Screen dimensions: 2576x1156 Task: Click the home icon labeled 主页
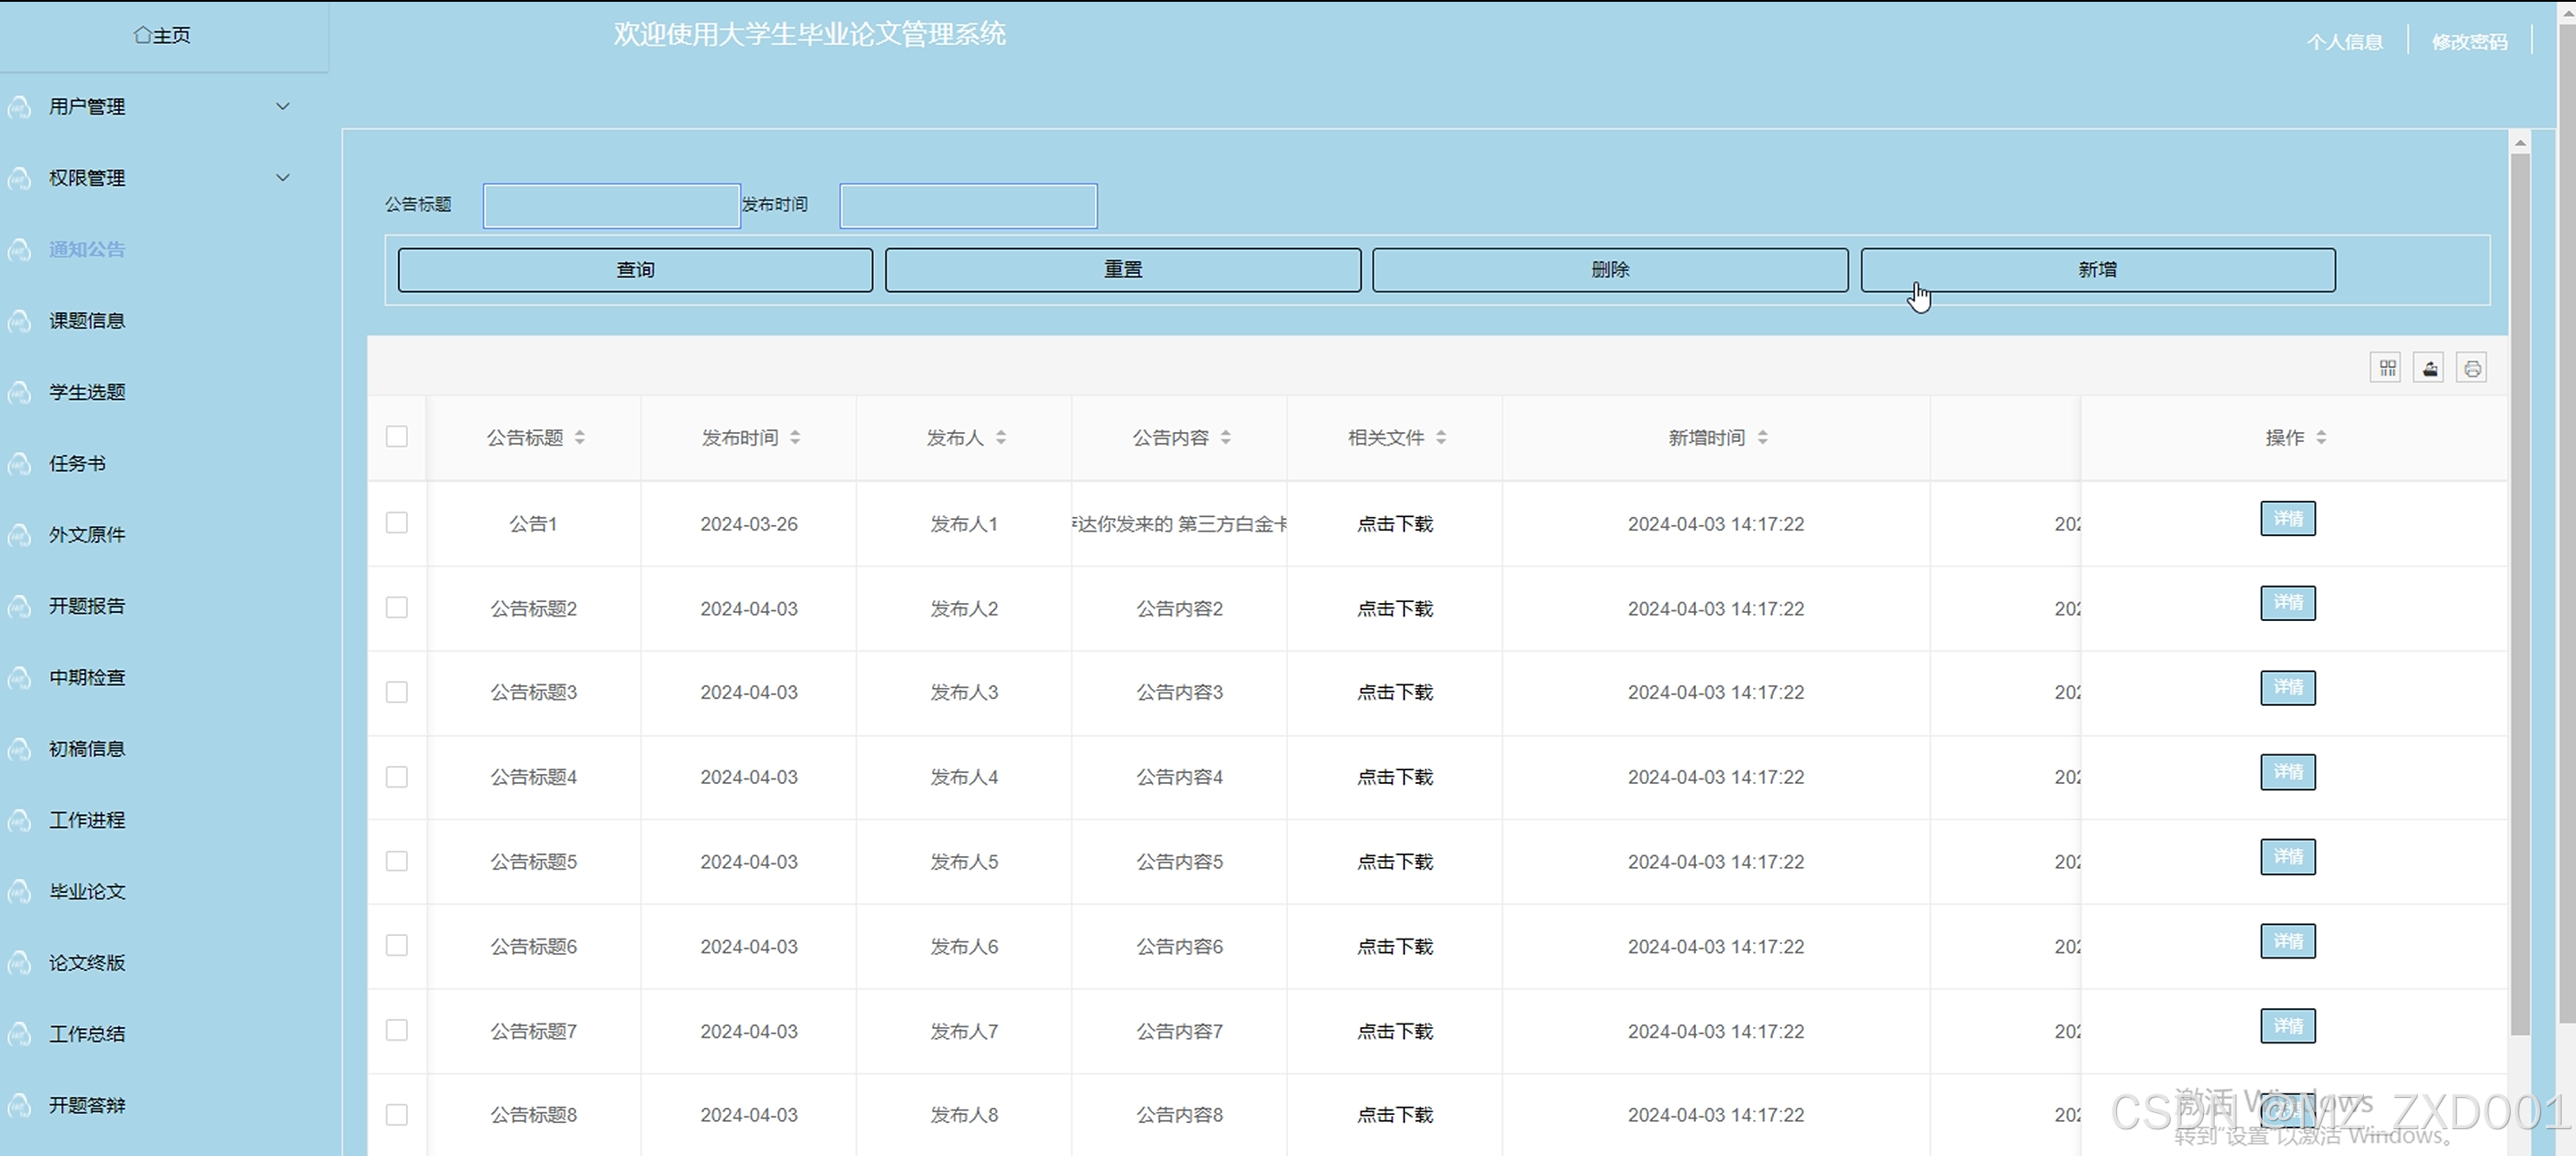click(143, 35)
